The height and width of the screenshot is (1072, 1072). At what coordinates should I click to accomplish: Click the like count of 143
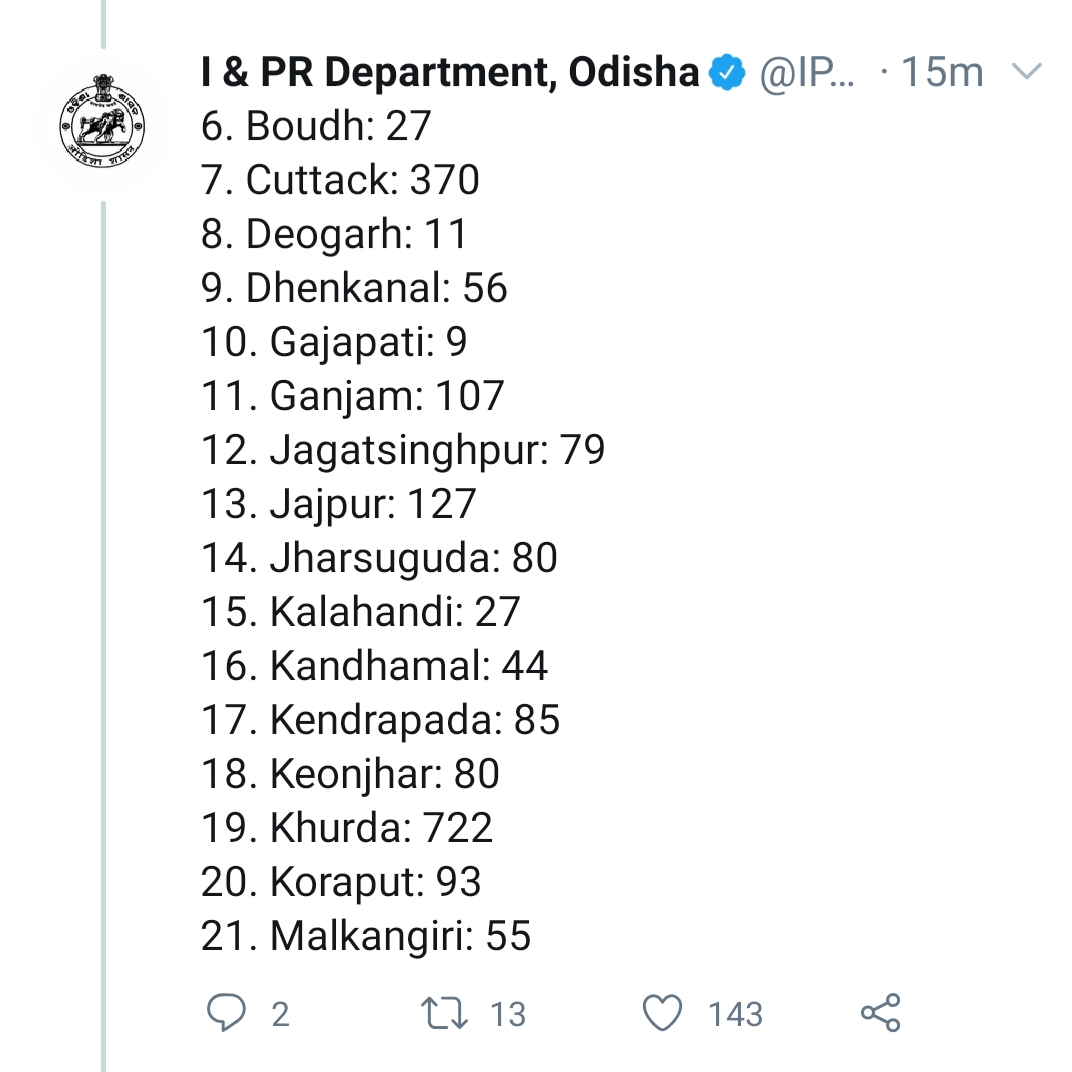pyautogui.click(x=735, y=1014)
